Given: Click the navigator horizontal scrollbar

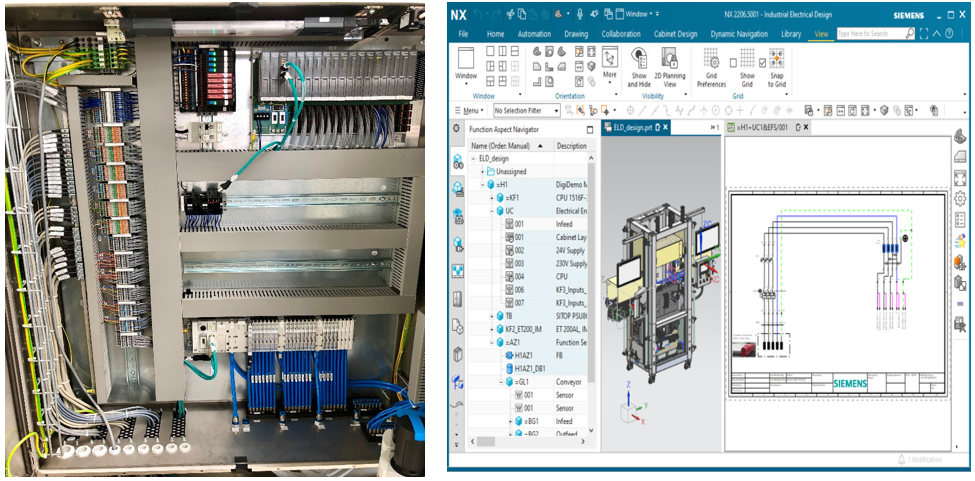Looking at the screenshot, I should [x=486, y=441].
